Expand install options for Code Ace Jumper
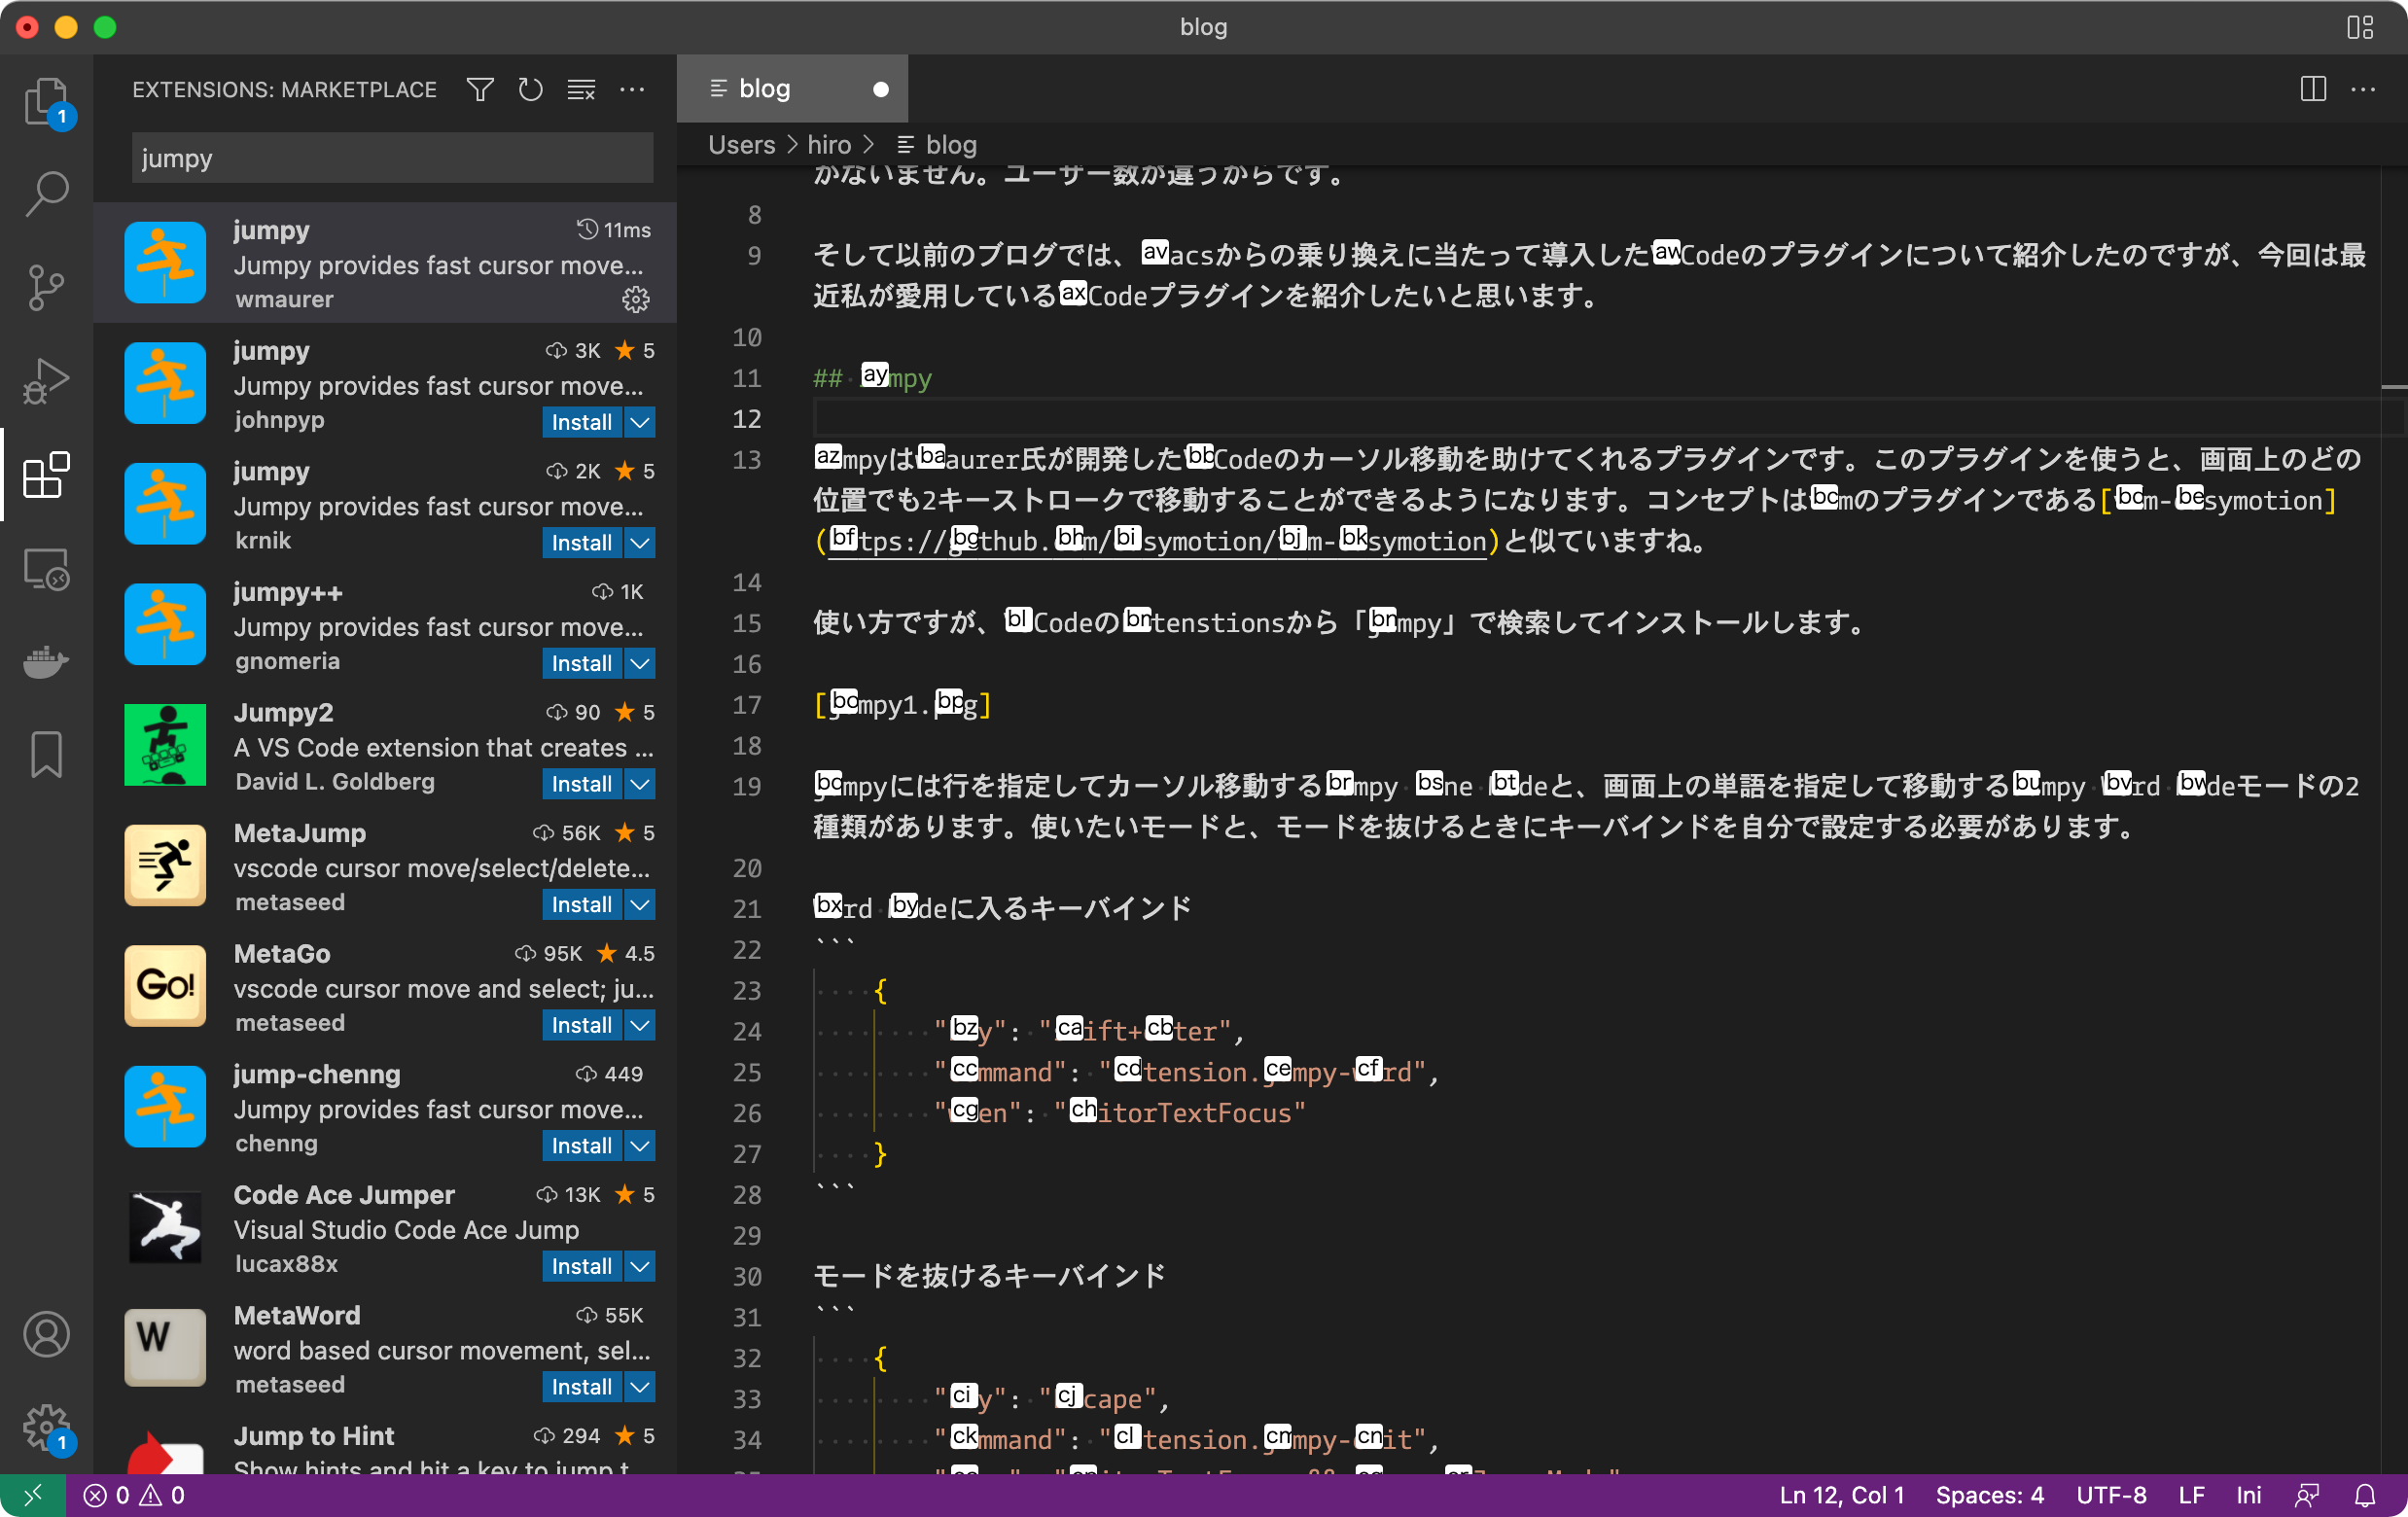2408x1517 pixels. pos(640,1266)
